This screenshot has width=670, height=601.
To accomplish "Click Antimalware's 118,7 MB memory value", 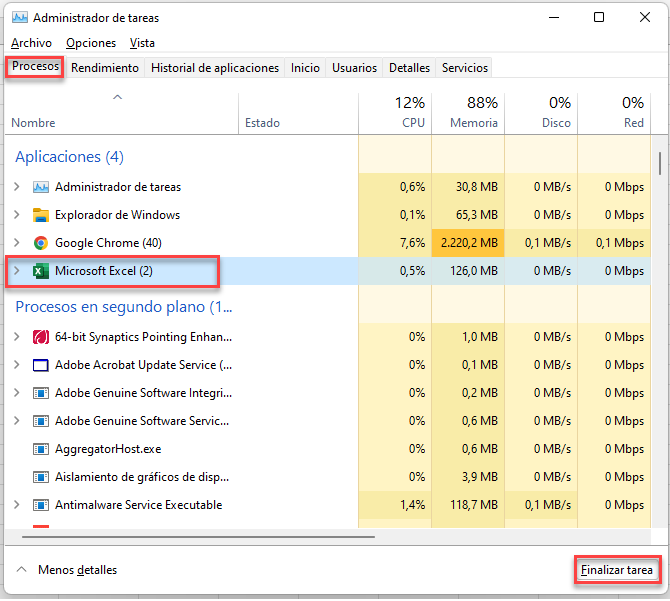I will (x=474, y=505).
